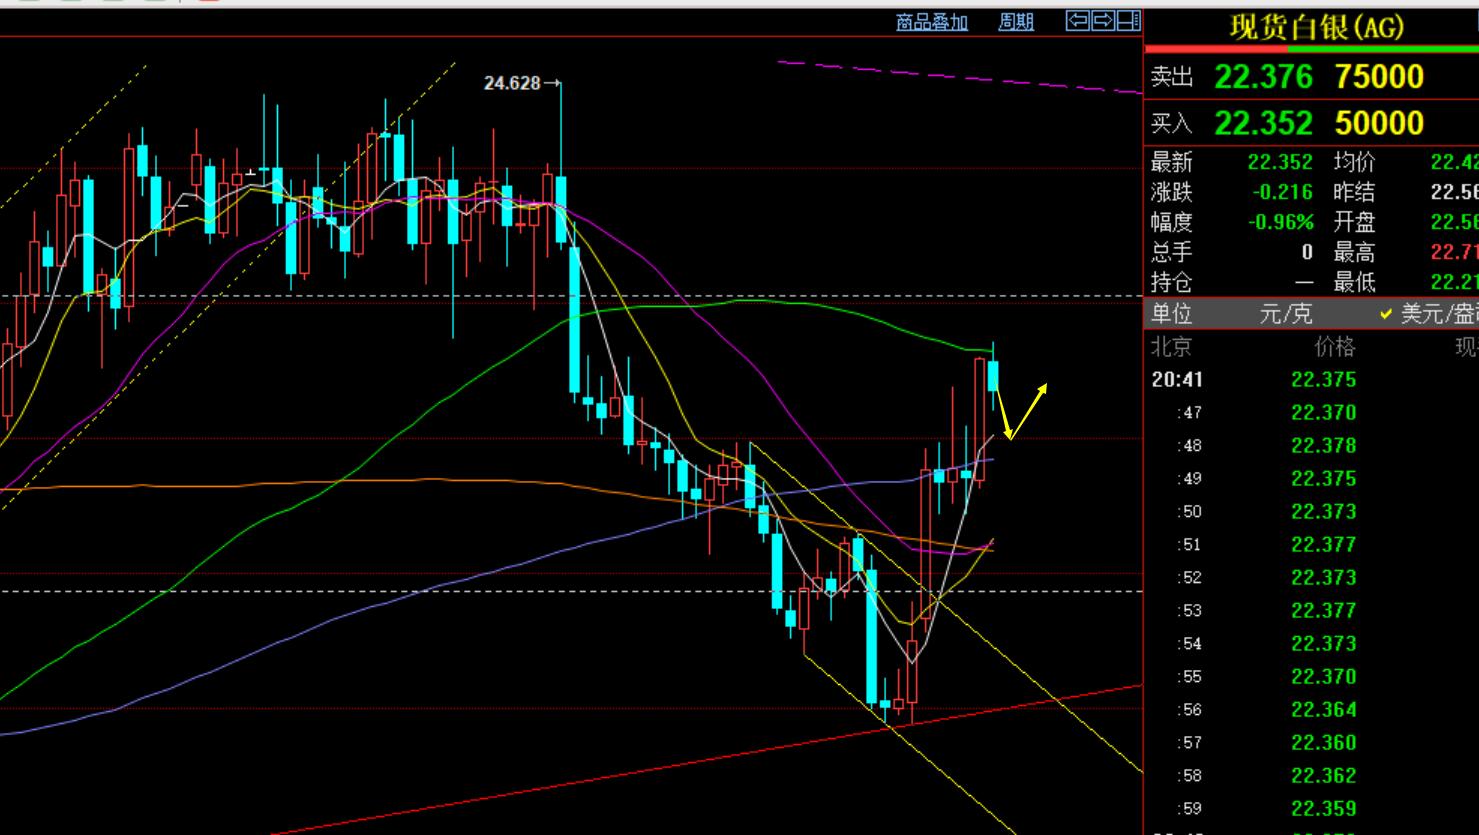
Task: Click the 持仓 label
Action: click(x=1172, y=282)
